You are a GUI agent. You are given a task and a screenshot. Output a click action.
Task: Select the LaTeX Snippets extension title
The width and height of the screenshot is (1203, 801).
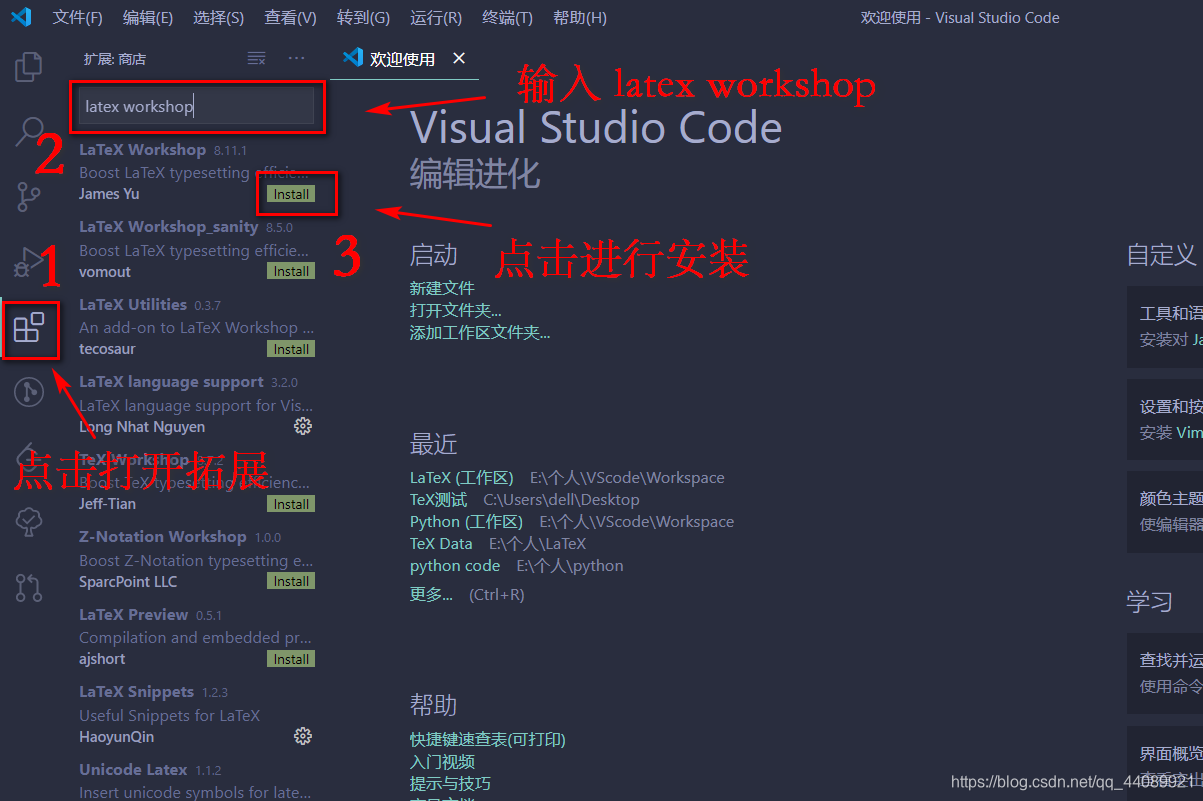coord(137,692)
